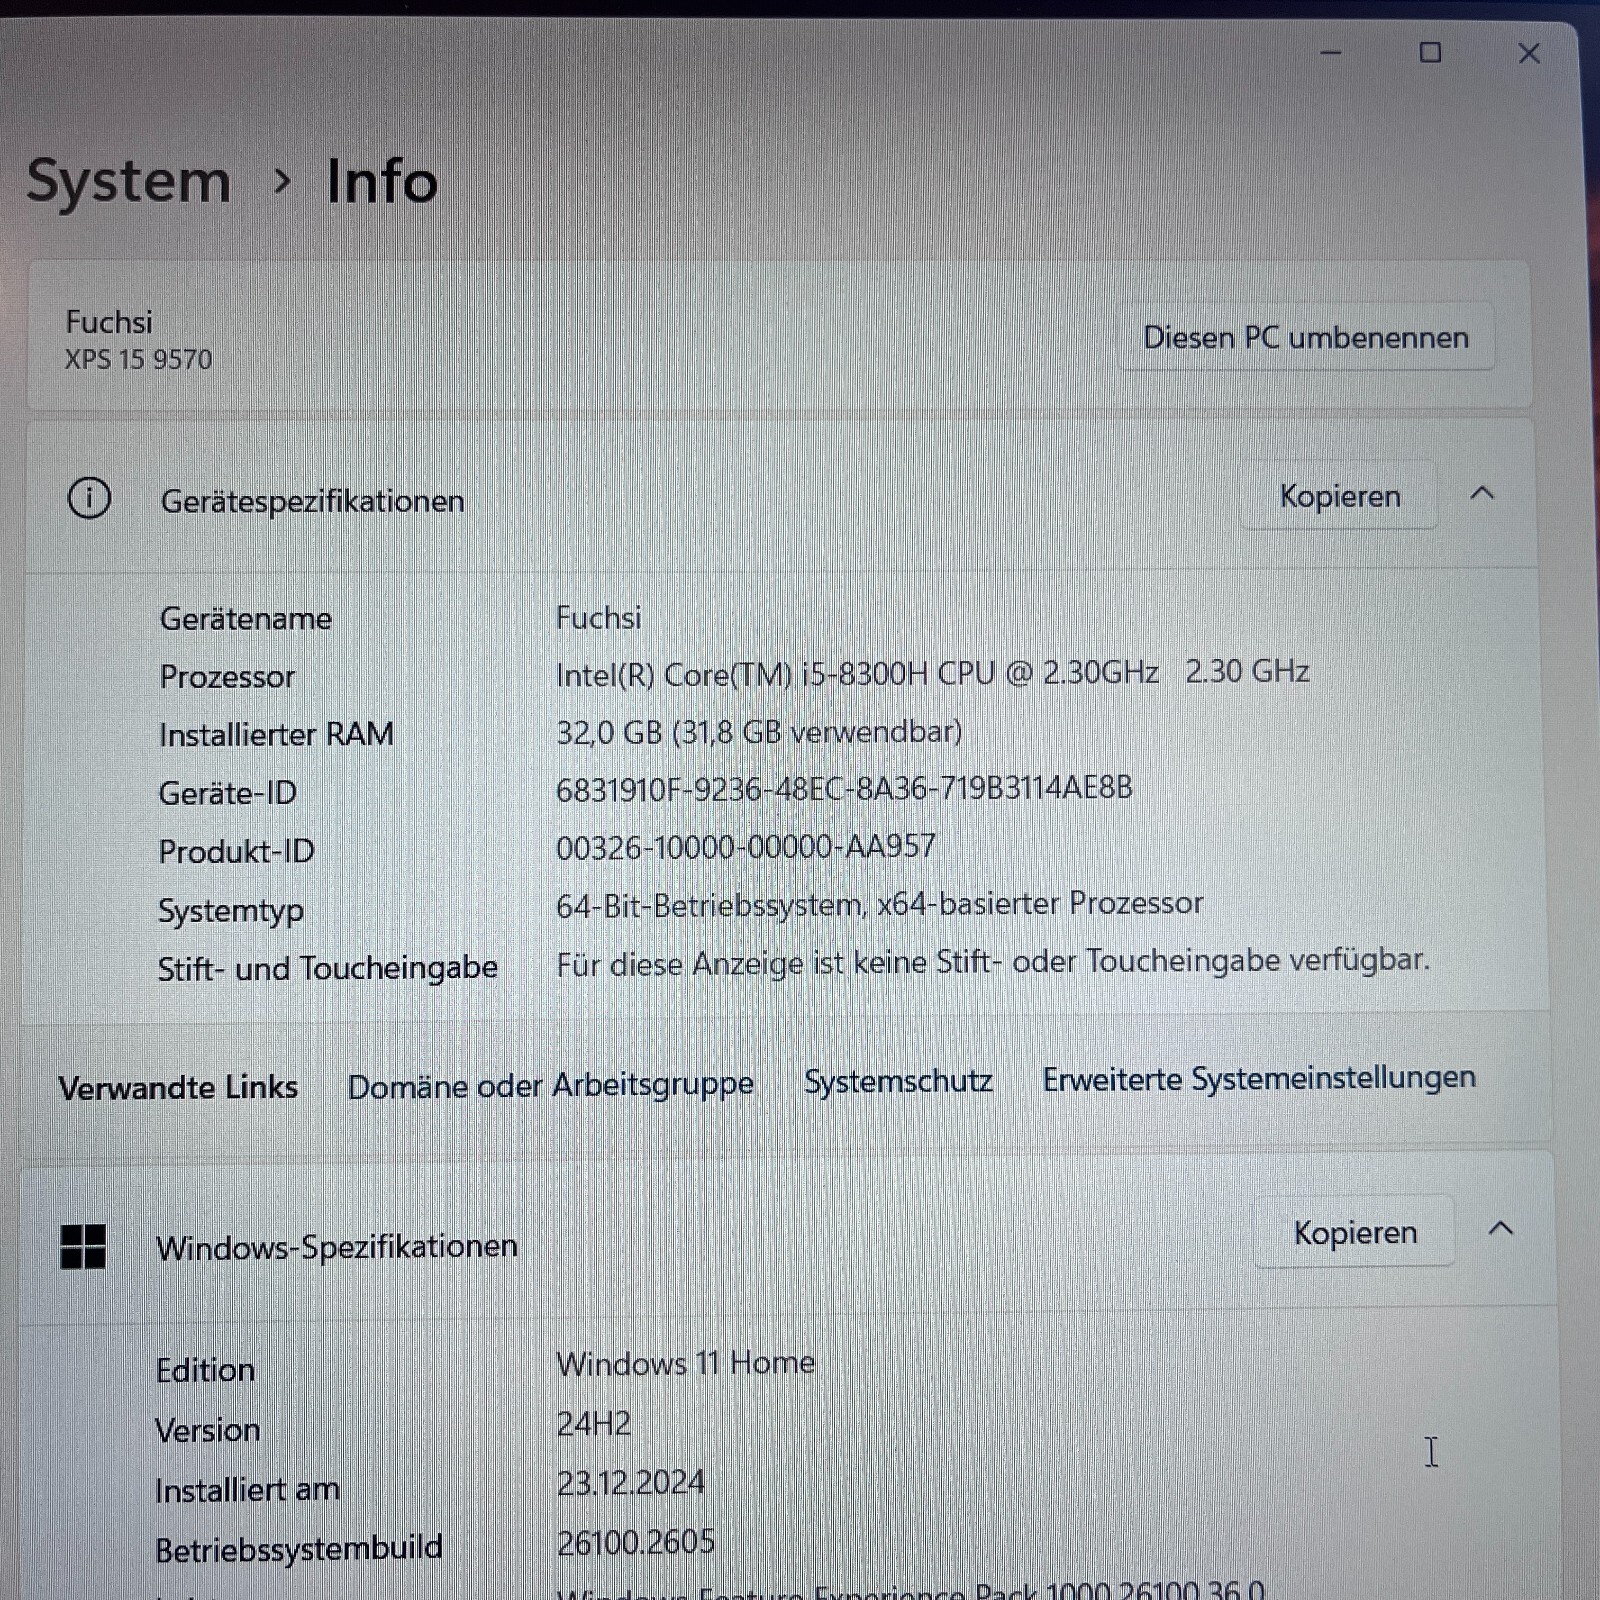Image resolution: width=1600 pixels, height=1600 pixels.
Task: Click the XPS 15 9570 model text
Action: (138, 359)
